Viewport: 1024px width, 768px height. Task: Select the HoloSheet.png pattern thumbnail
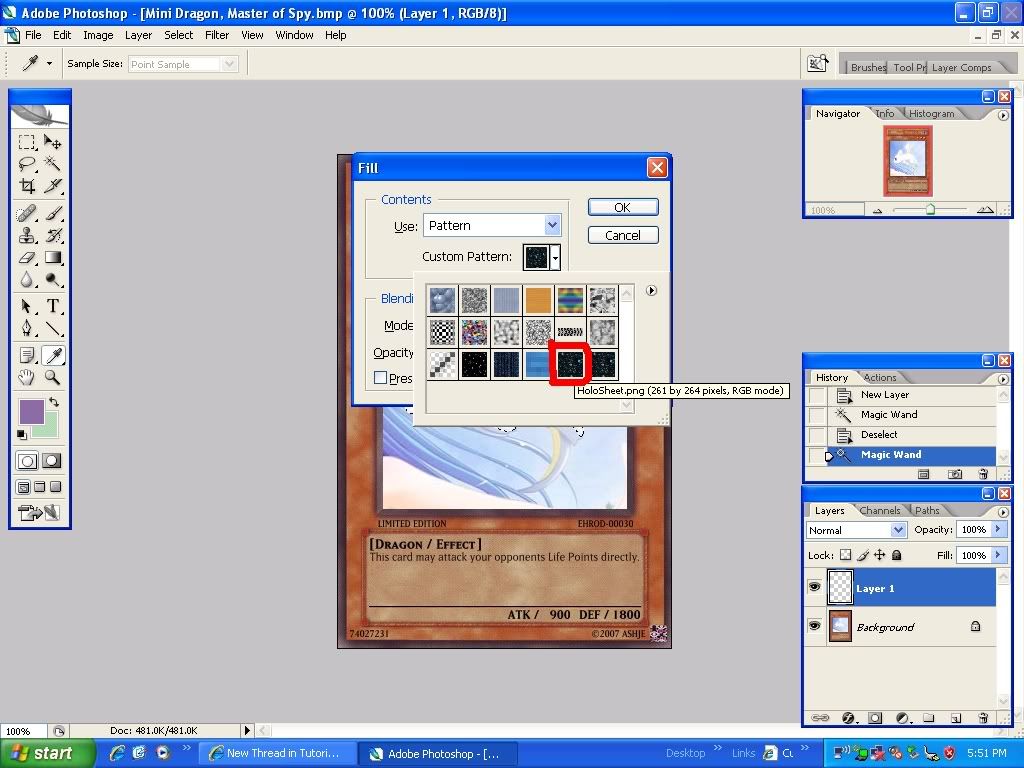point(570,364)
